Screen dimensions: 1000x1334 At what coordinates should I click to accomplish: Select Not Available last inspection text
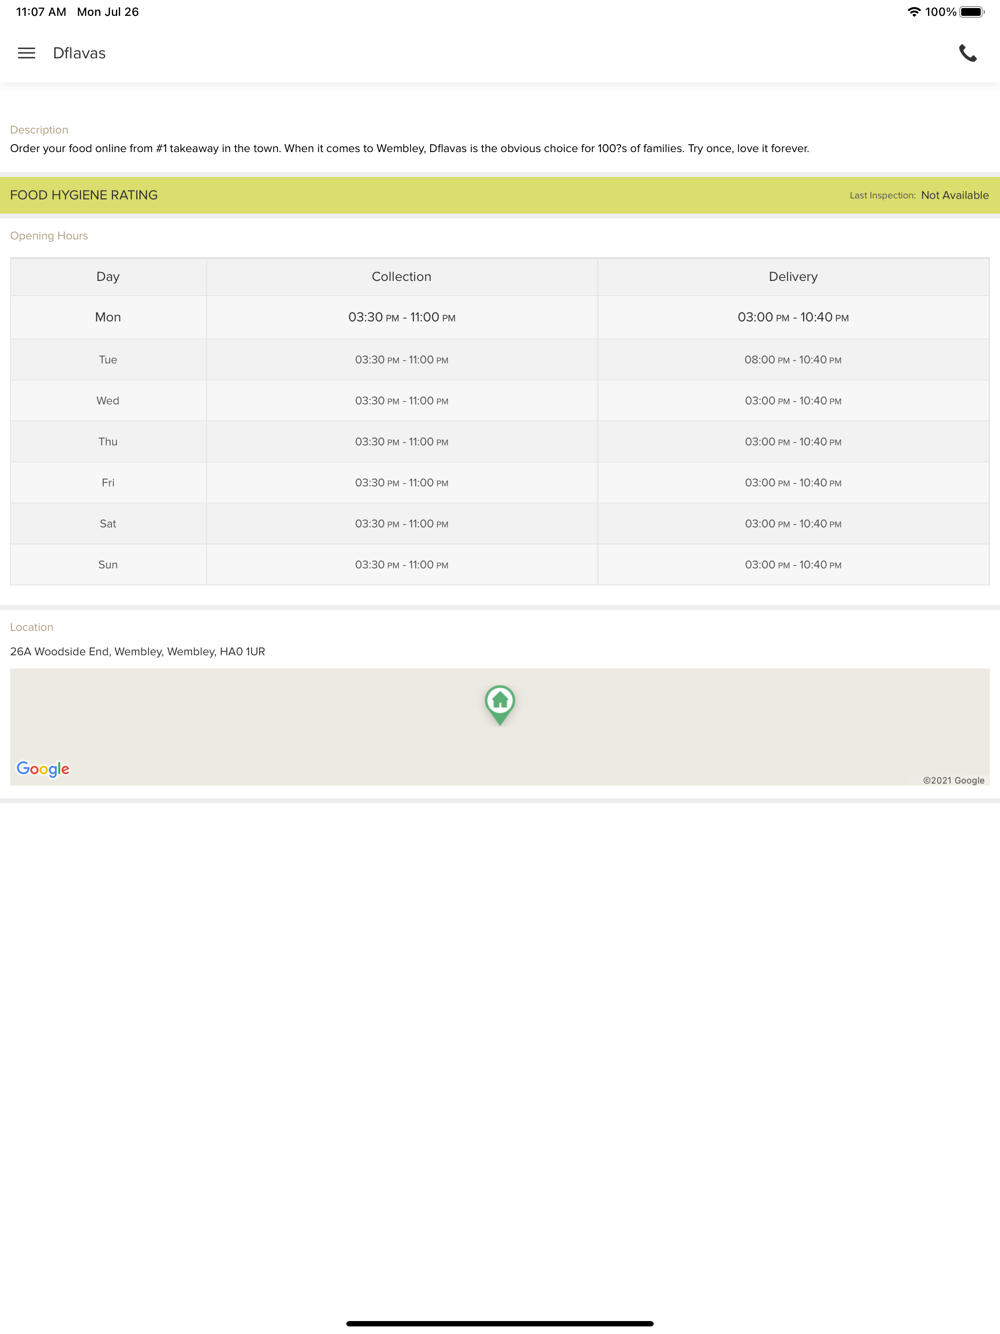954,195
